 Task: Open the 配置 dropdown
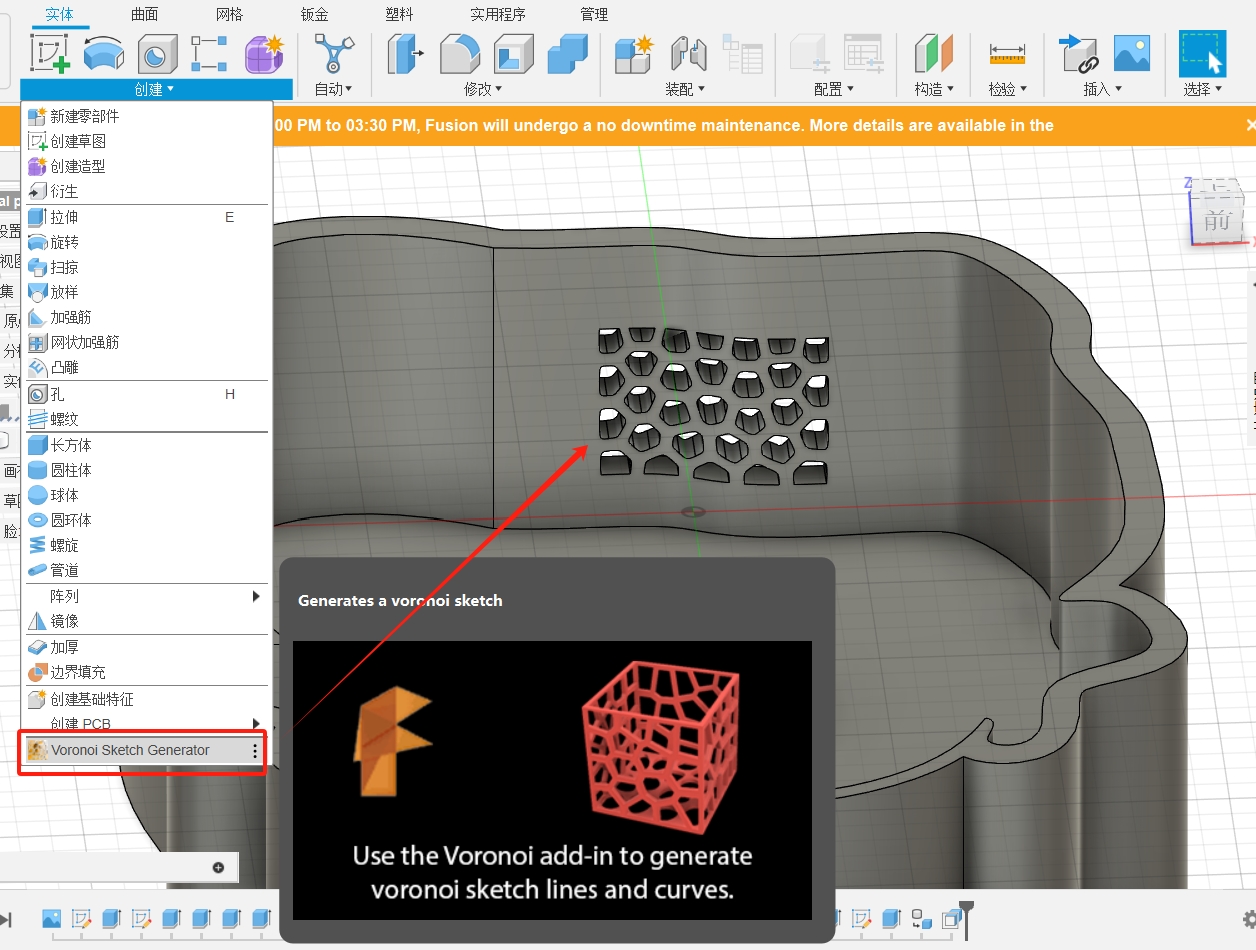pyautogui.click(x=834, y=89)
